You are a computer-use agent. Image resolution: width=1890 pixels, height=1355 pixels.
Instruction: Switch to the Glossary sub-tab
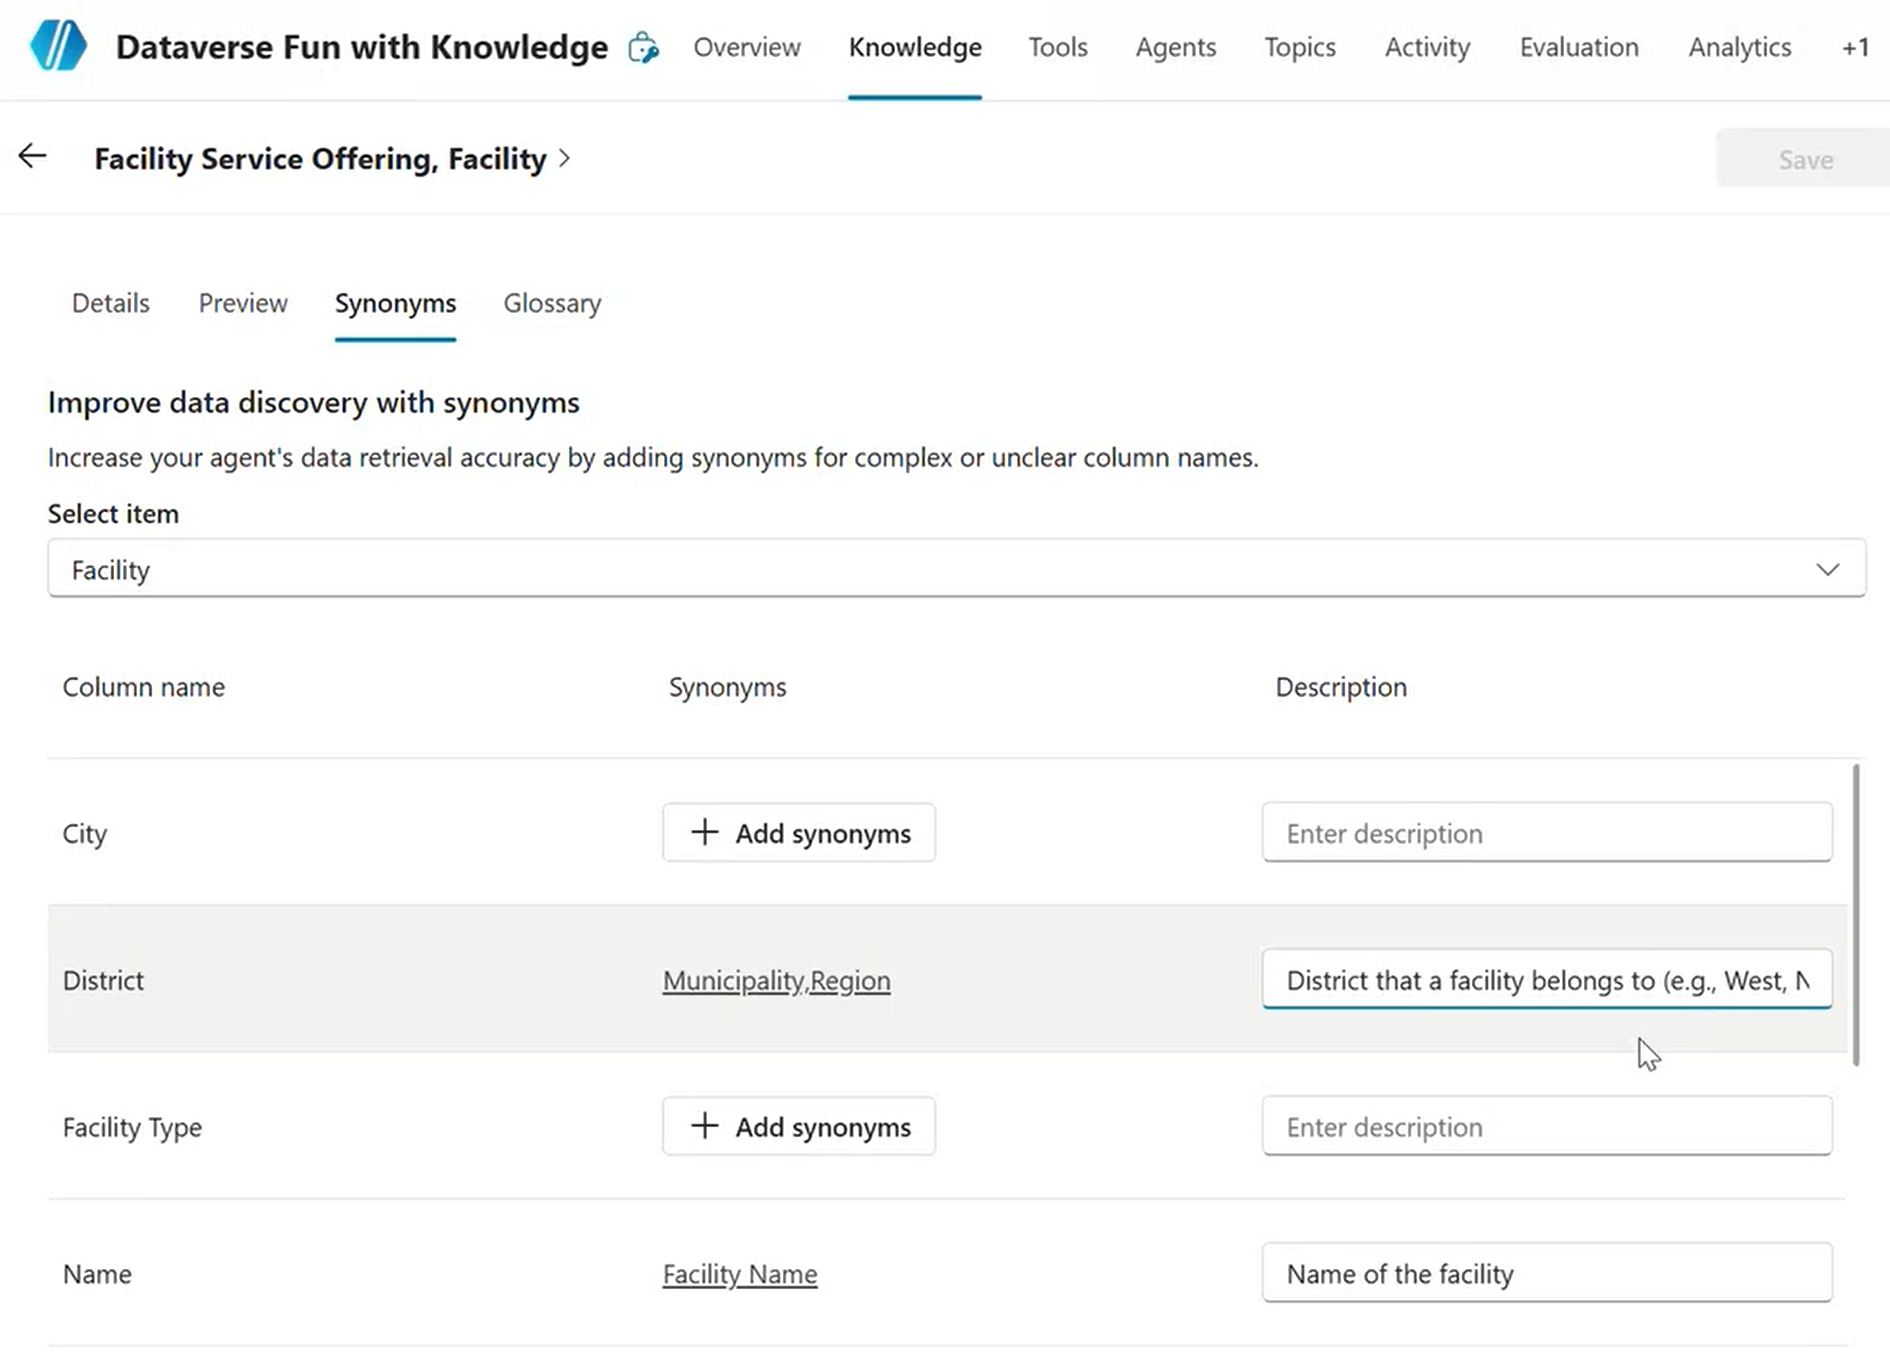coord(552,303)
